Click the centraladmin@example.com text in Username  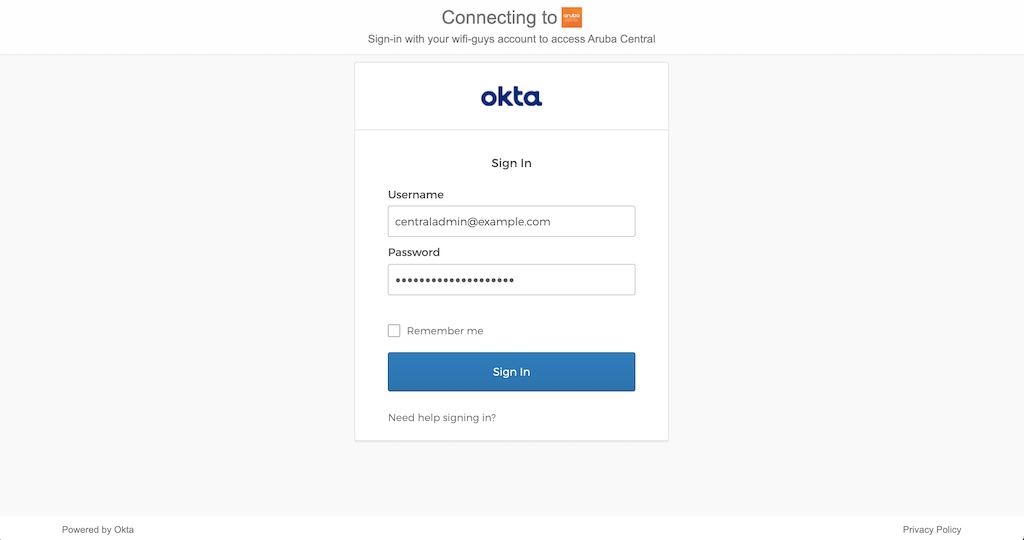coord(473,221)
